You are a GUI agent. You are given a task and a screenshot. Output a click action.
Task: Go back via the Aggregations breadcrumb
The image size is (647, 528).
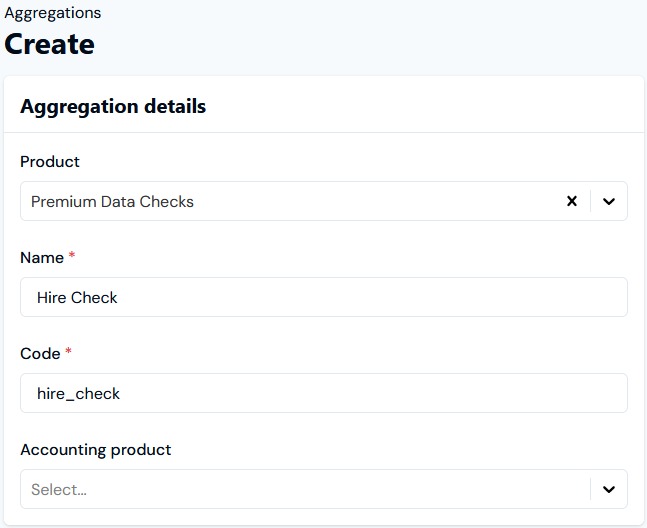click(52, 13)
